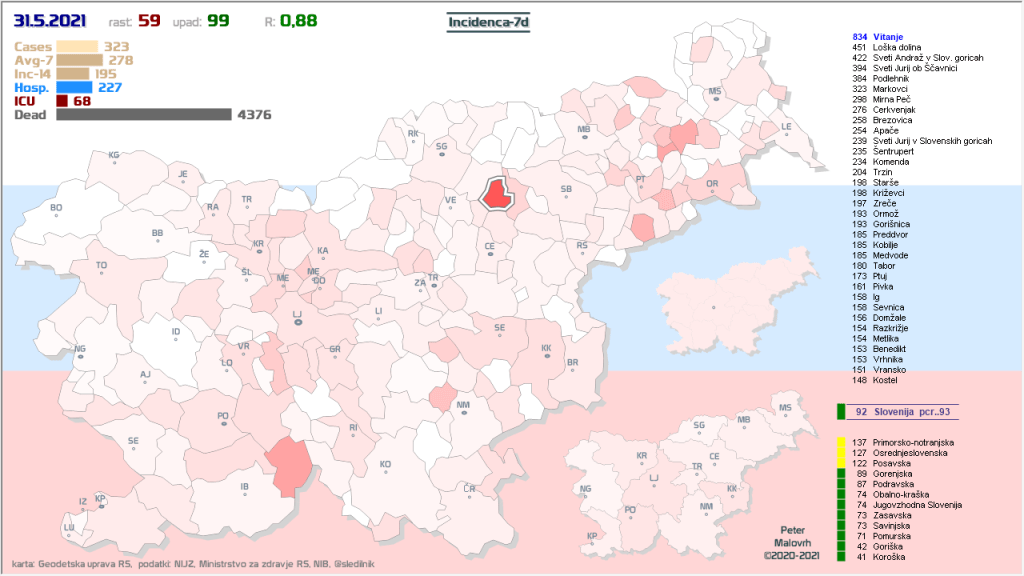Select the BR city marker
This screenshot has height=576, width=1024.
click(x=573, y=365)
